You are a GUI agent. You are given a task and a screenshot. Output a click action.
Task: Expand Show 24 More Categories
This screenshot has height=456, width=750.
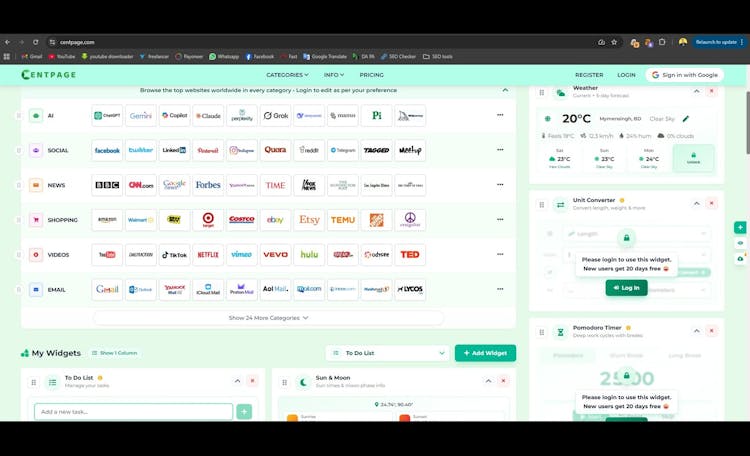coord(268,318)
